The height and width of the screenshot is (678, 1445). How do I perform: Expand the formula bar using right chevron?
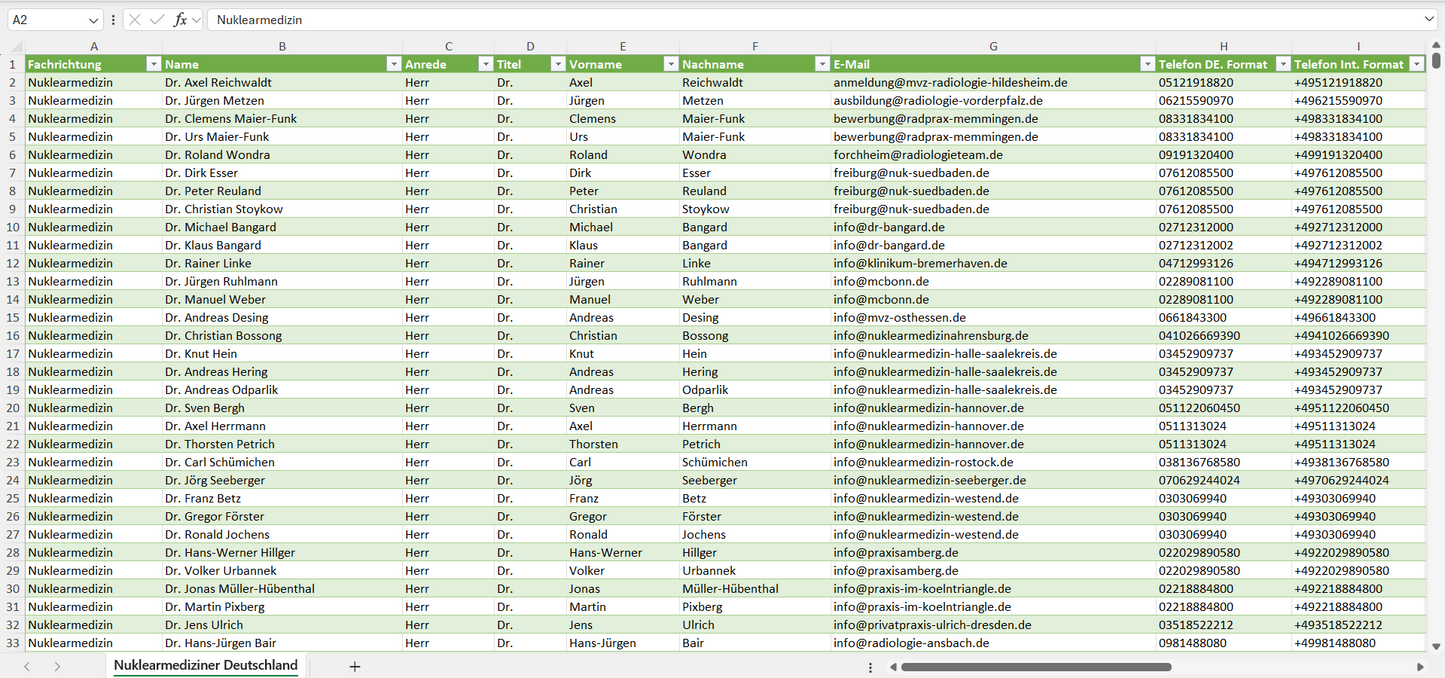[x=1429, y=20]
